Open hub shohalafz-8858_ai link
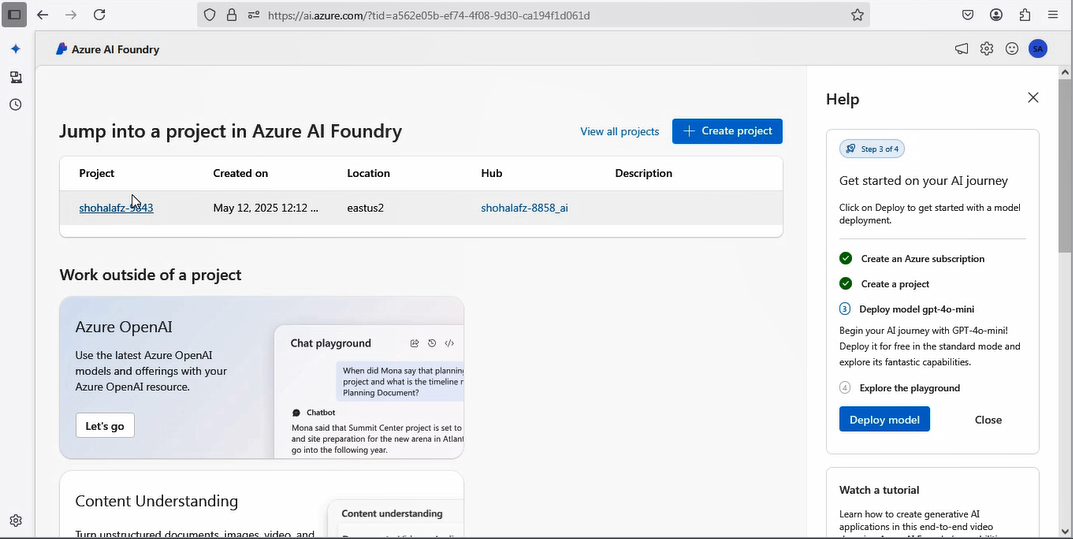 [x=524, y=207]
